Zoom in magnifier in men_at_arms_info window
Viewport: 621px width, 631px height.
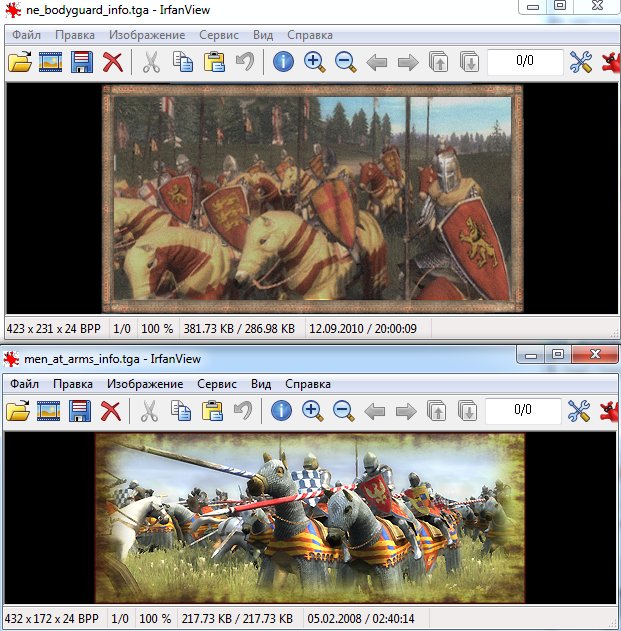point(313,411)
